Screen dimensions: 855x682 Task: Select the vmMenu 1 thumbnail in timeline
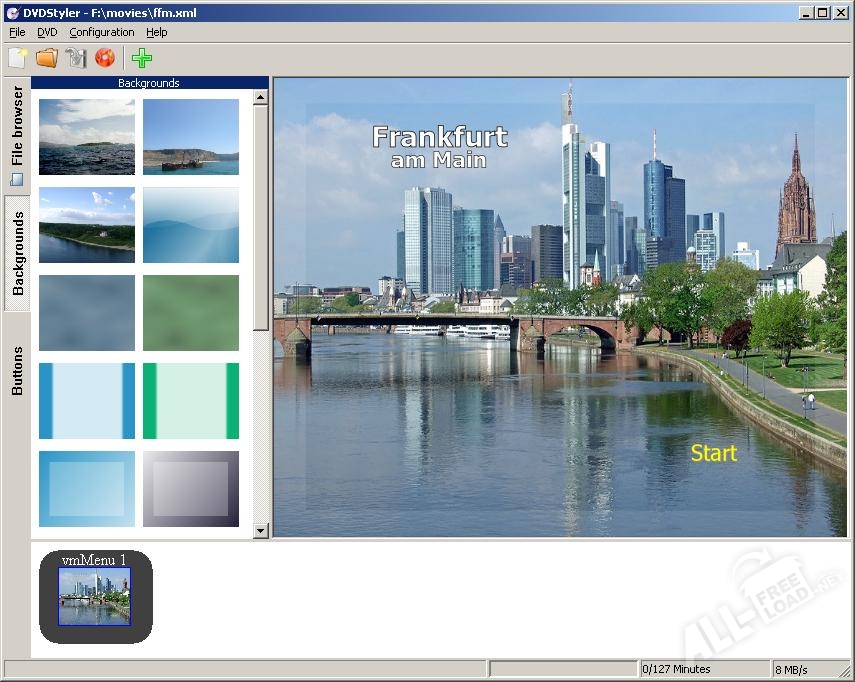tap(95, 596)
